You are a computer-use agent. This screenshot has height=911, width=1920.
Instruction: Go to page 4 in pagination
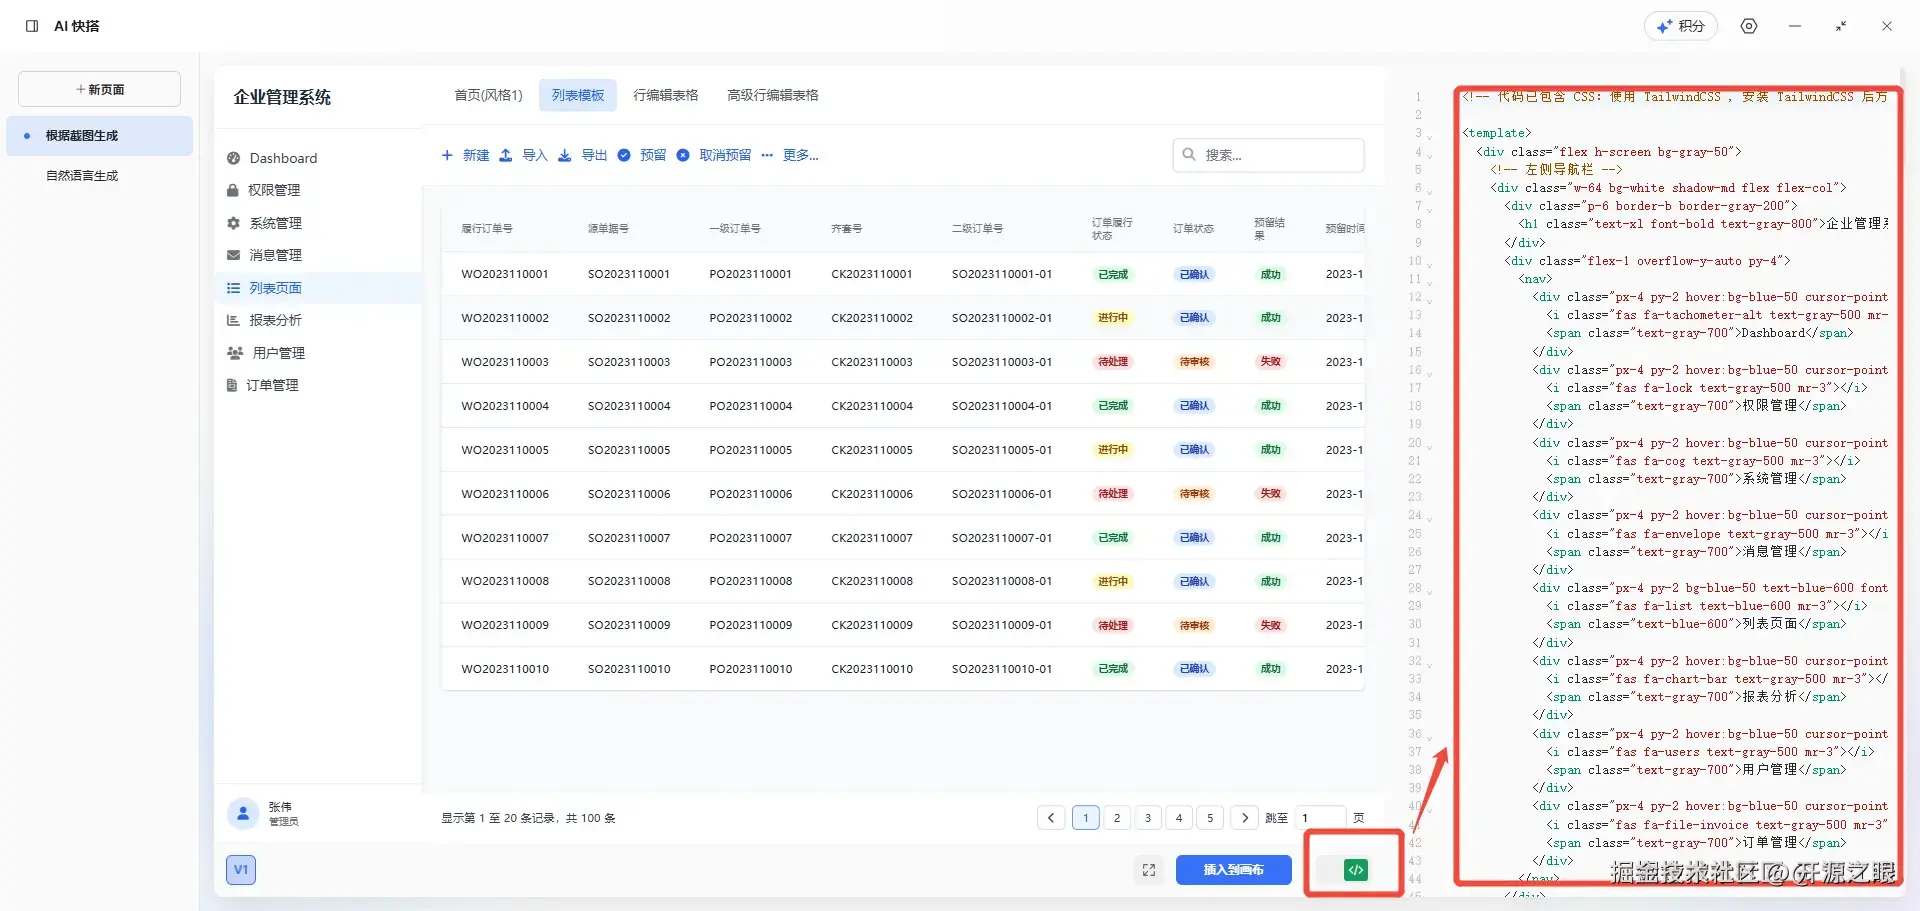point(1179,818)
